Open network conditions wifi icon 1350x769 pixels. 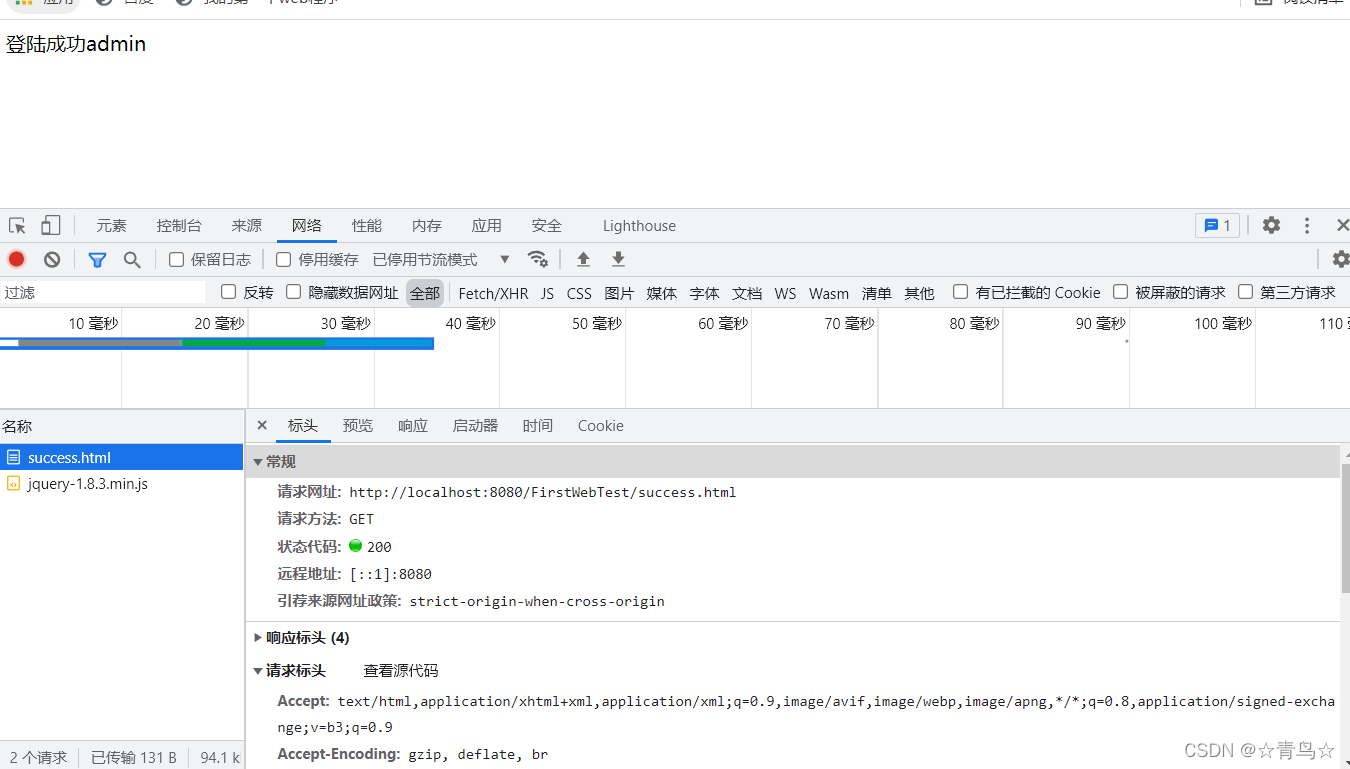538,259
